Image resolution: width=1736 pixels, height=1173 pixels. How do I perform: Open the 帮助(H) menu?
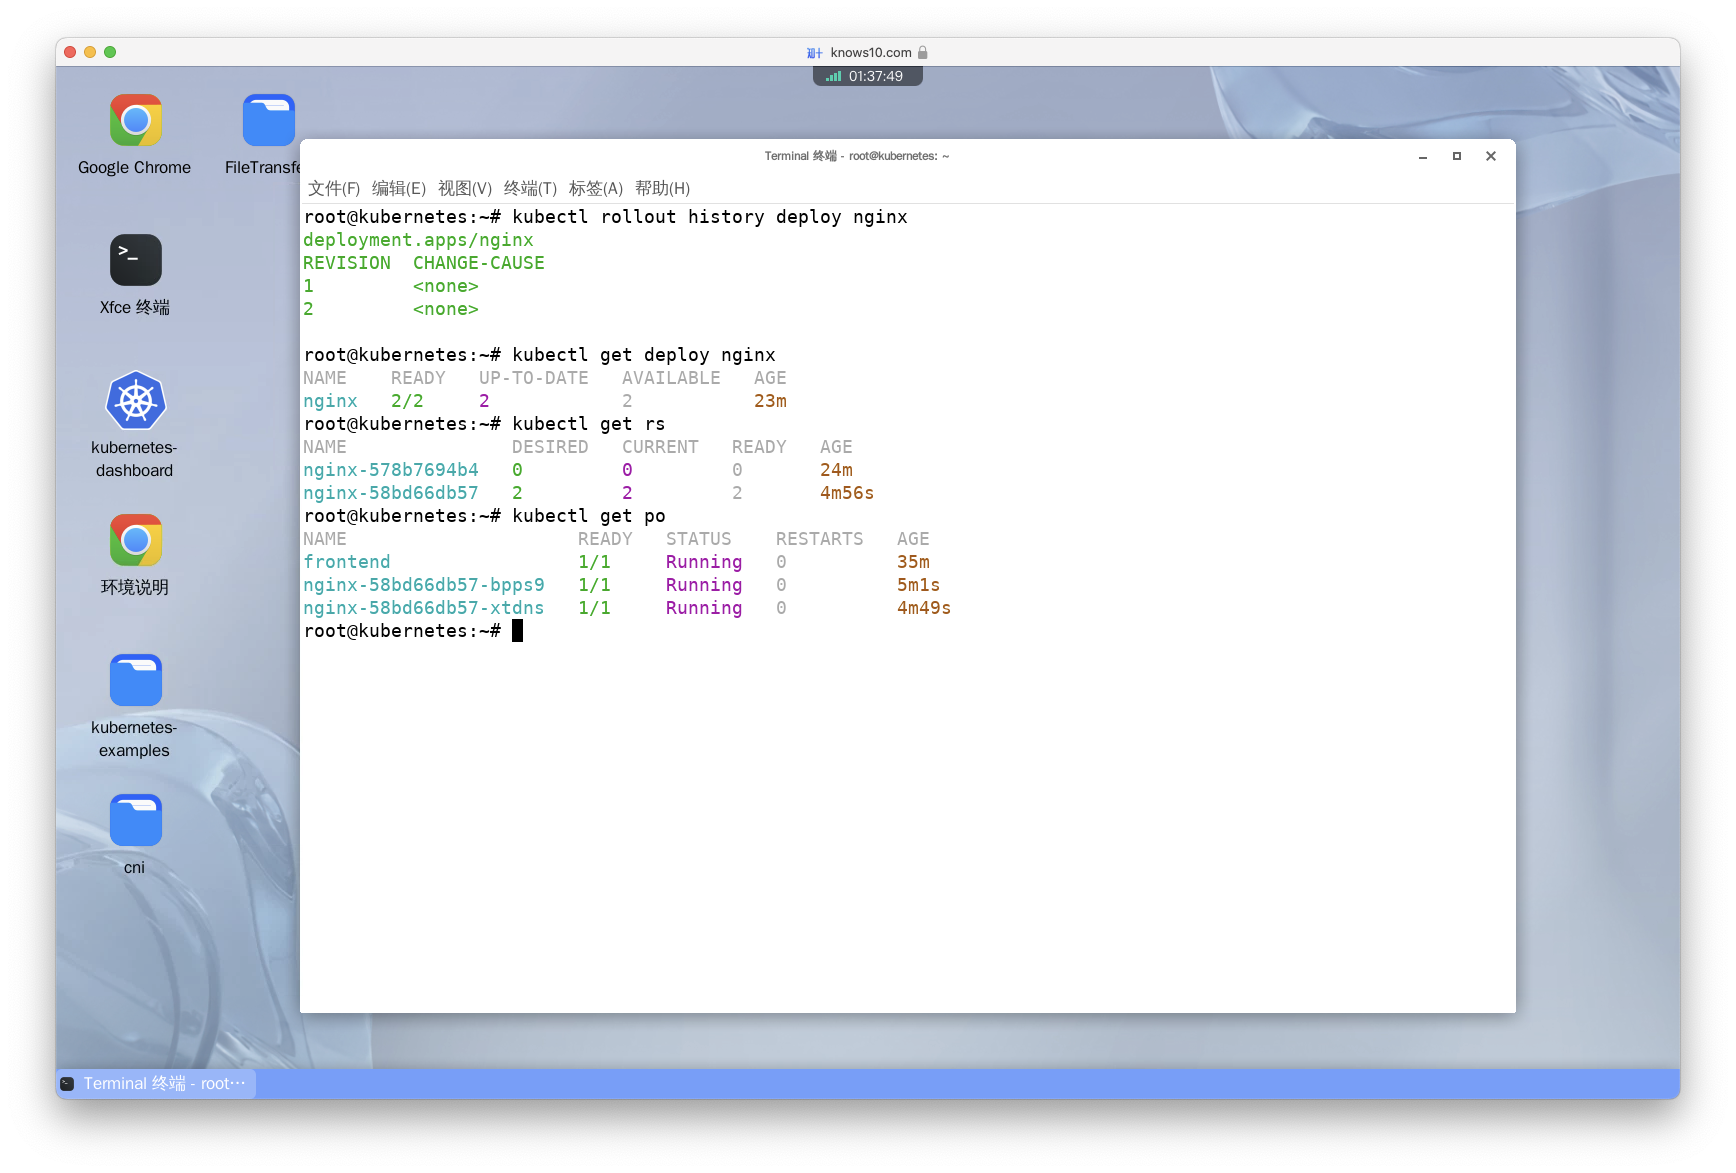(662, 189)
